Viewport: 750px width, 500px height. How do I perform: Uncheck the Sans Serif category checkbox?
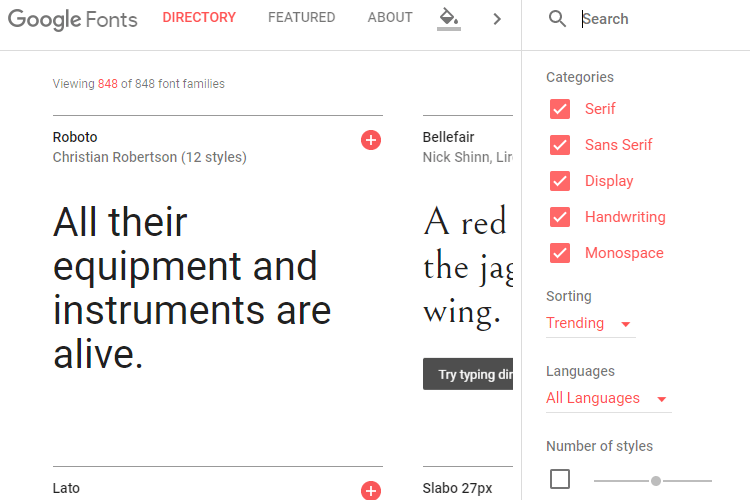point(560,145)
